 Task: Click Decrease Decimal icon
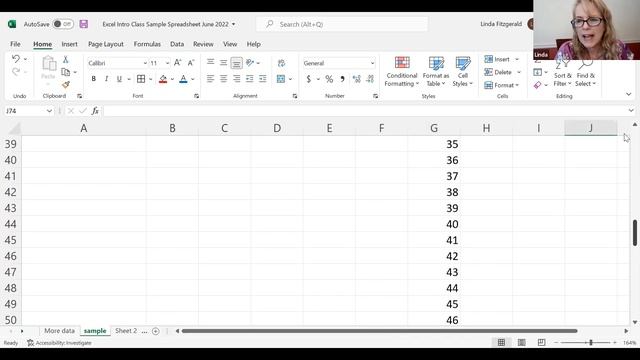point(370,79)
